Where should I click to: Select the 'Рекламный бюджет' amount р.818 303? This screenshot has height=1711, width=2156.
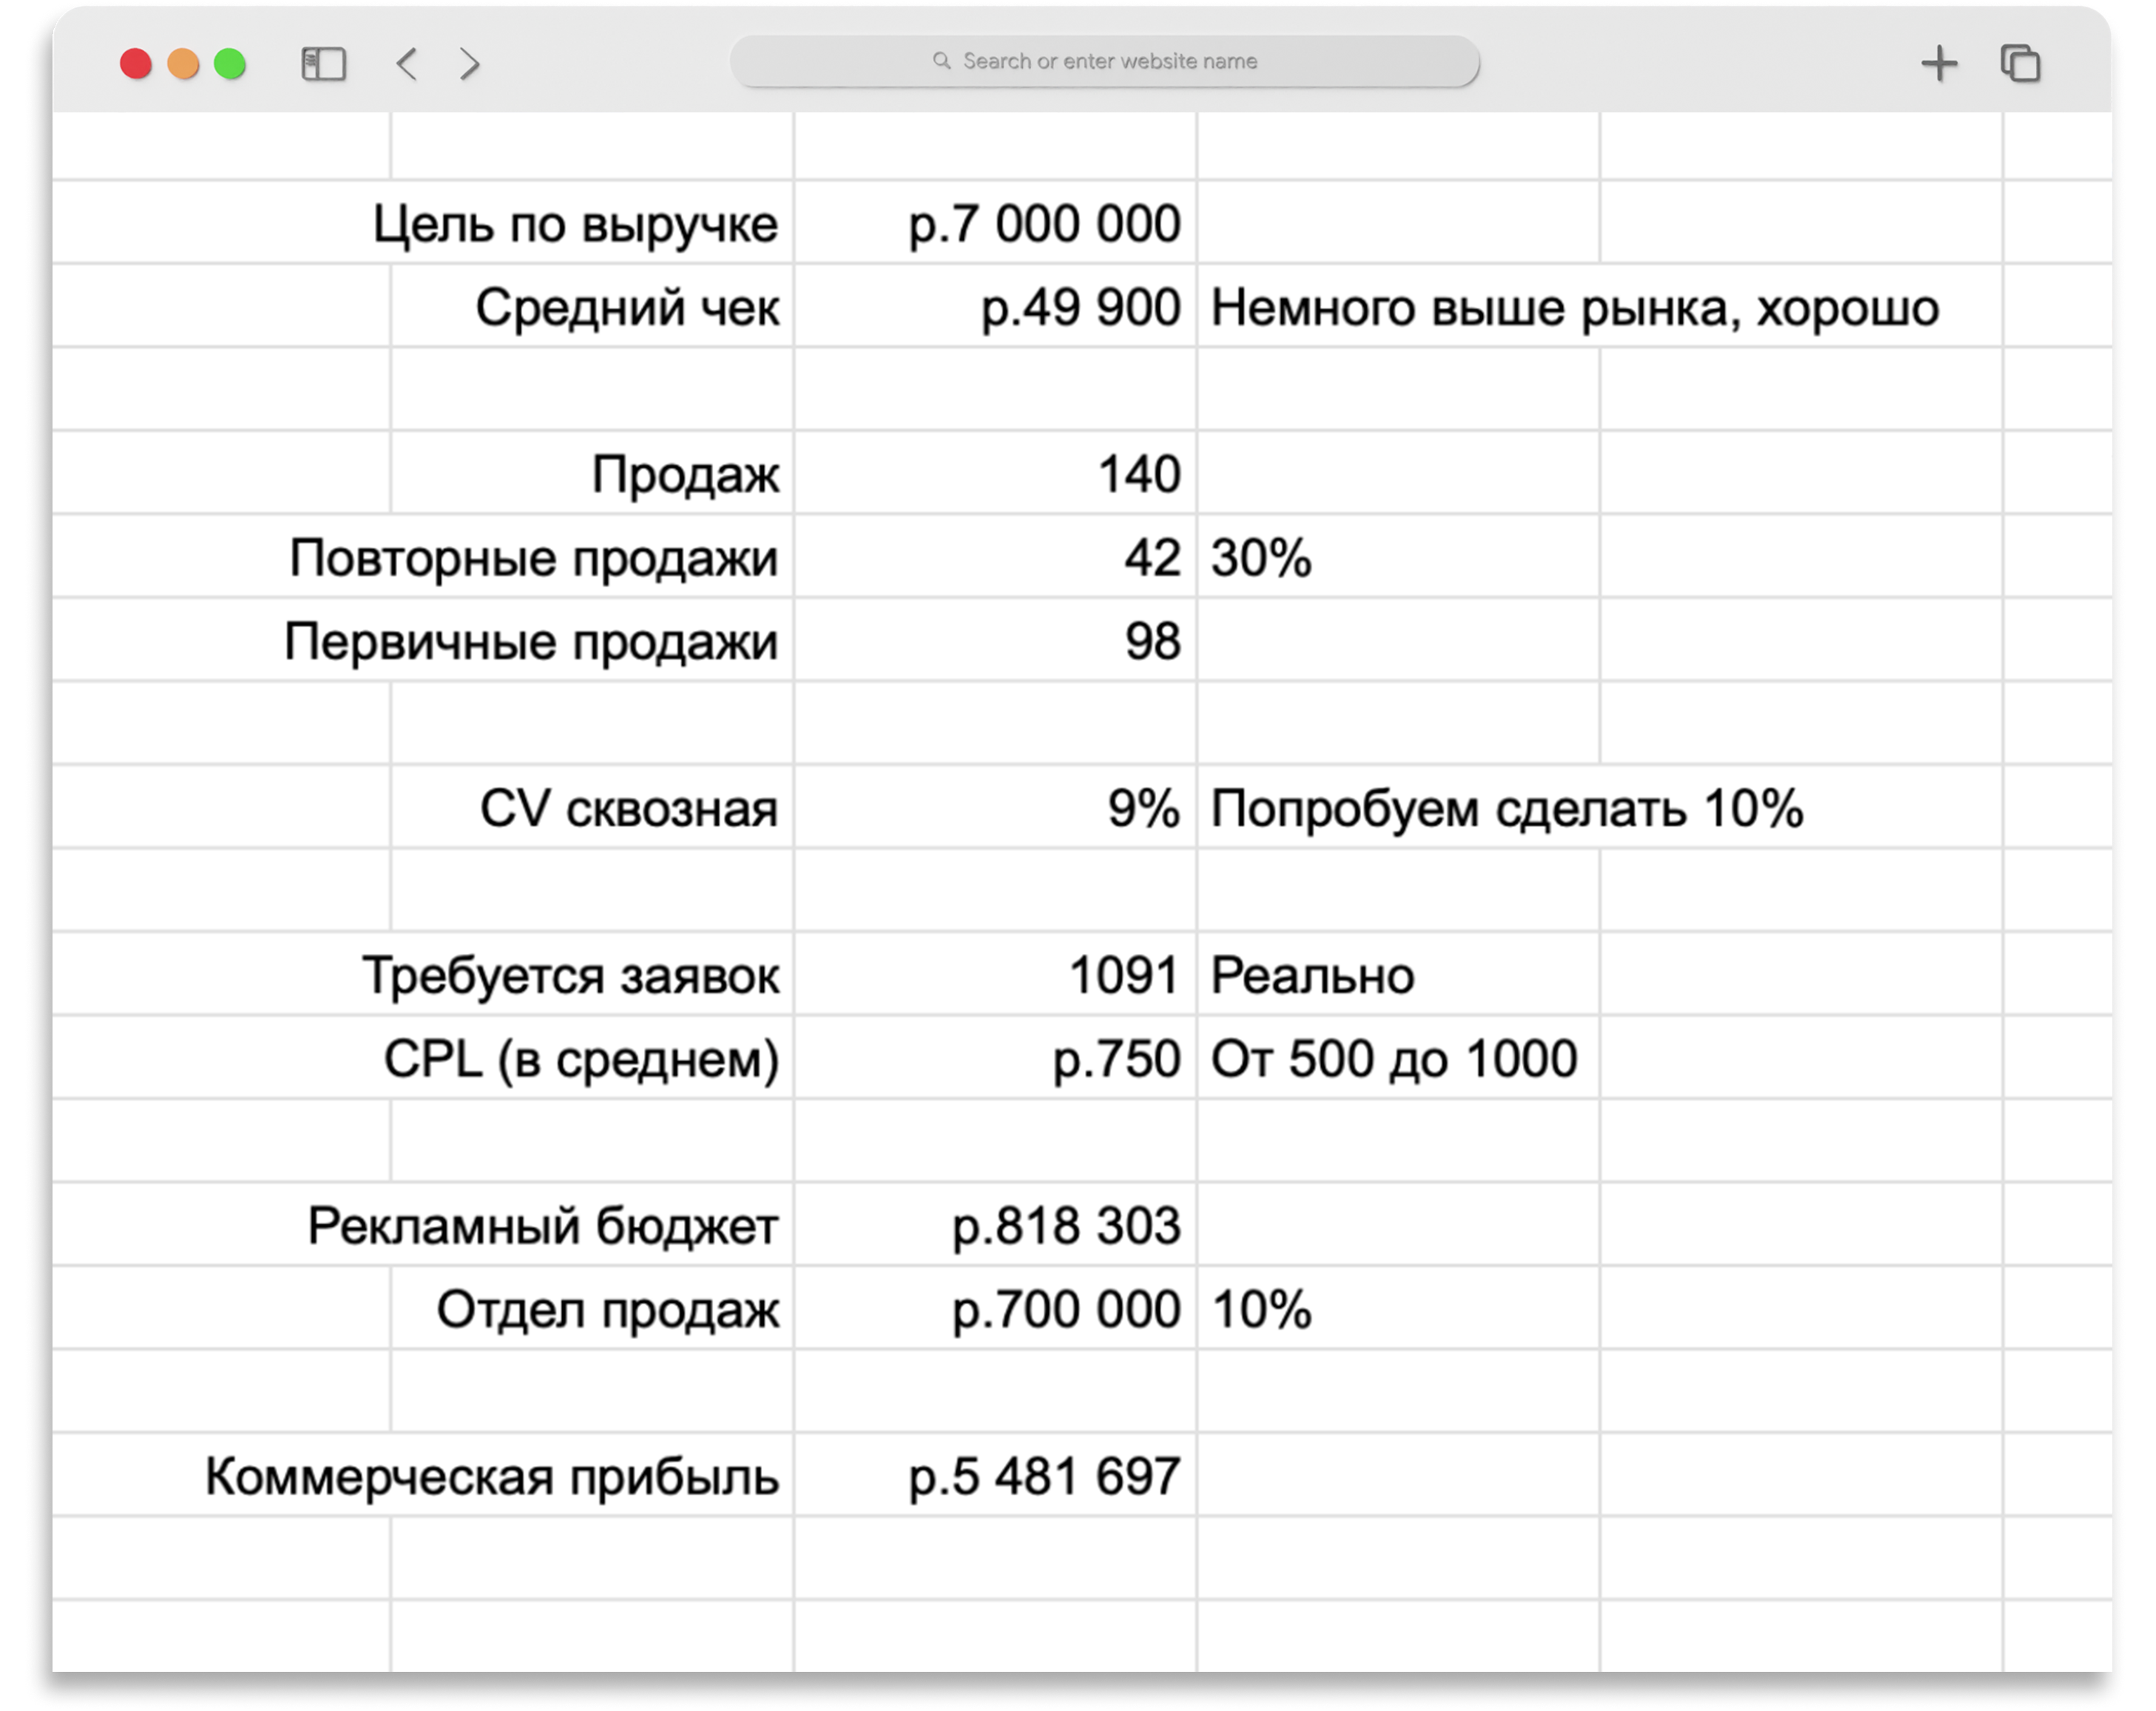(1066, 1226)
